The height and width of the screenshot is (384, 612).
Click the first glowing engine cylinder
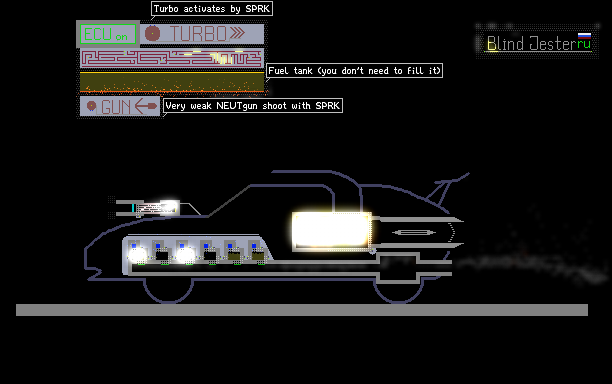pos(137,254)
